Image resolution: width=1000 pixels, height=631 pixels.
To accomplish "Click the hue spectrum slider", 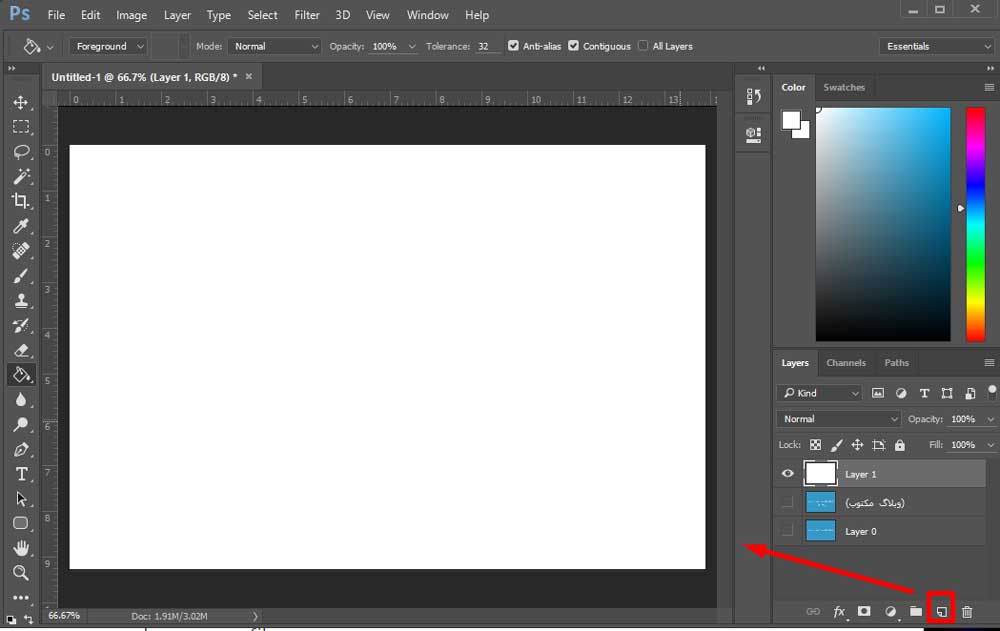I will point(975,224).
